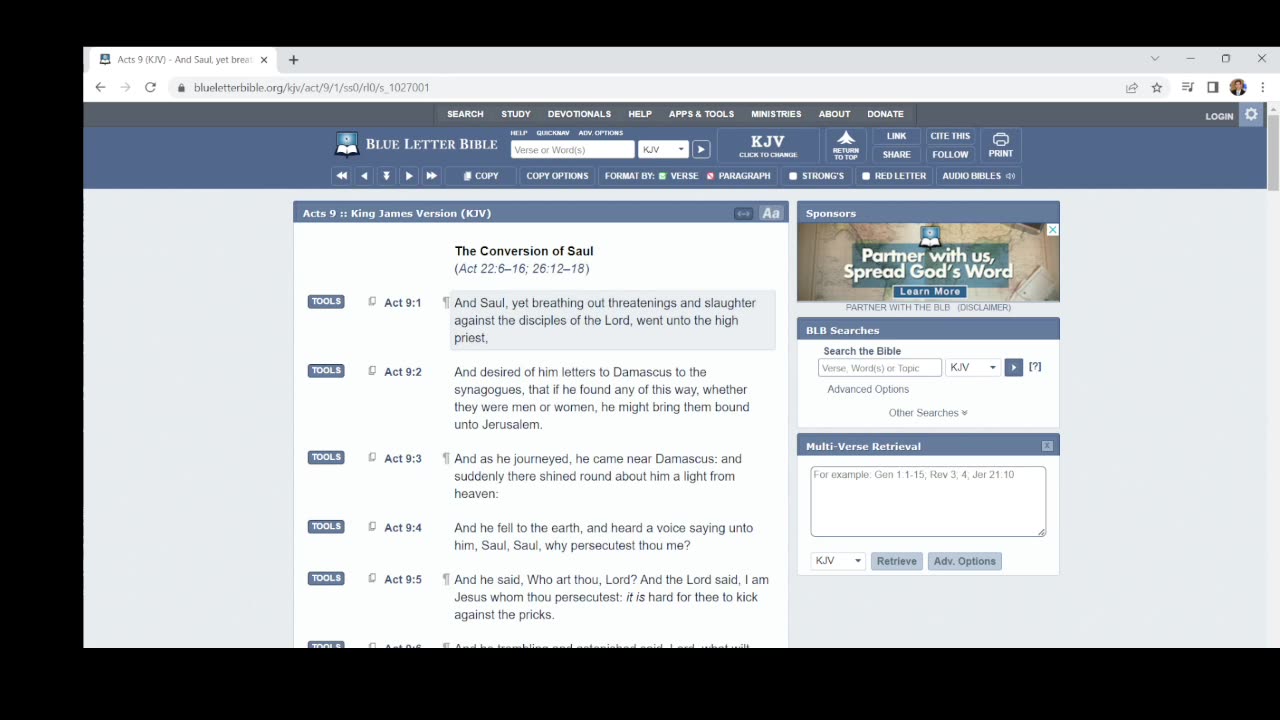
Task: Go to previous book double-left arrow
Action: click(x=342, y=176)
